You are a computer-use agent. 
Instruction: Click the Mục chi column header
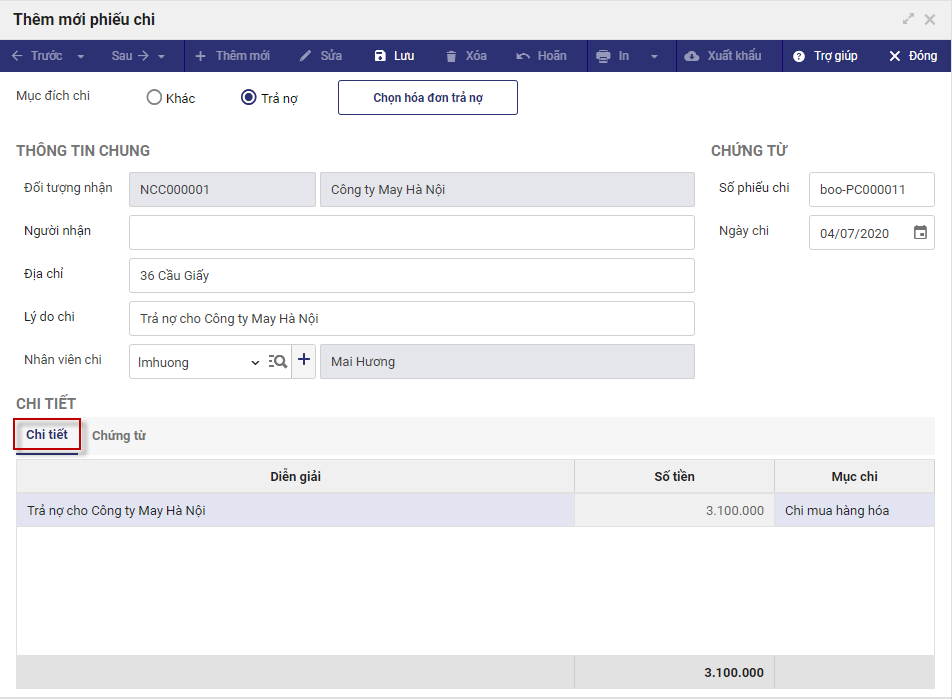coord(854,477)
